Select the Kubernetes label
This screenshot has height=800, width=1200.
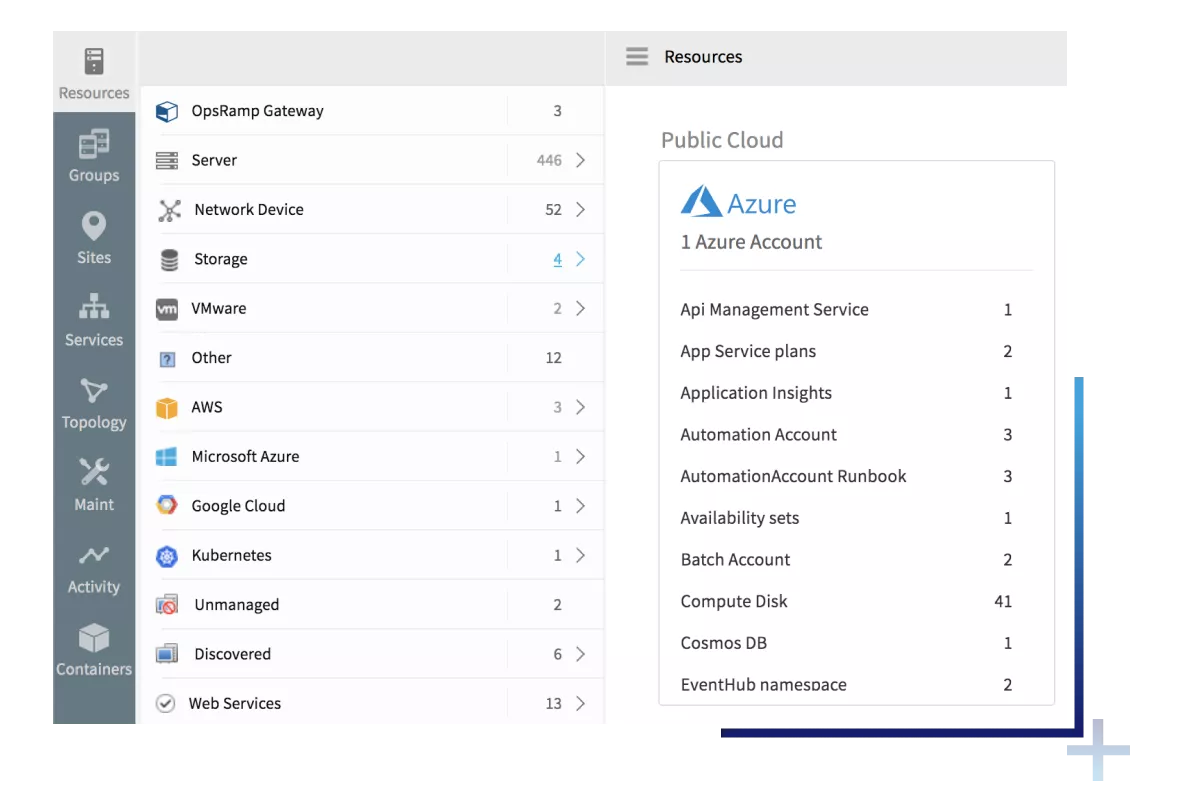pyautogui.click(x=231, y=555)
